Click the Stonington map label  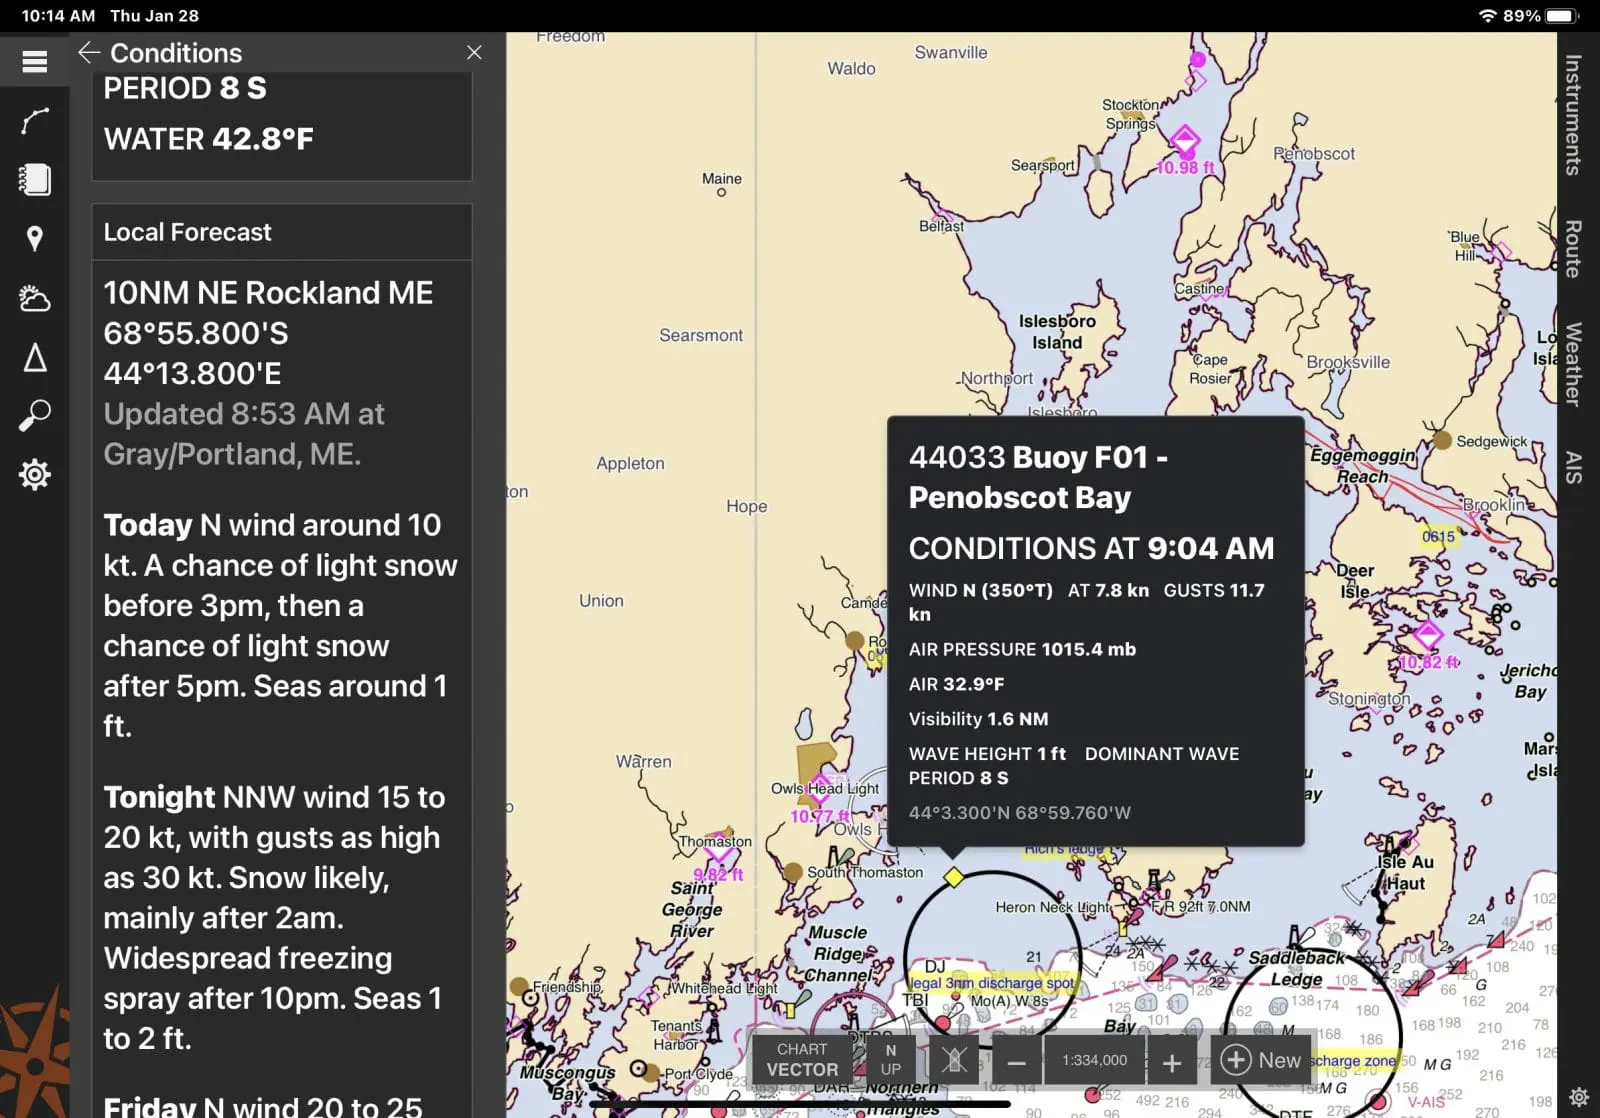click(x=1369, y=699)
